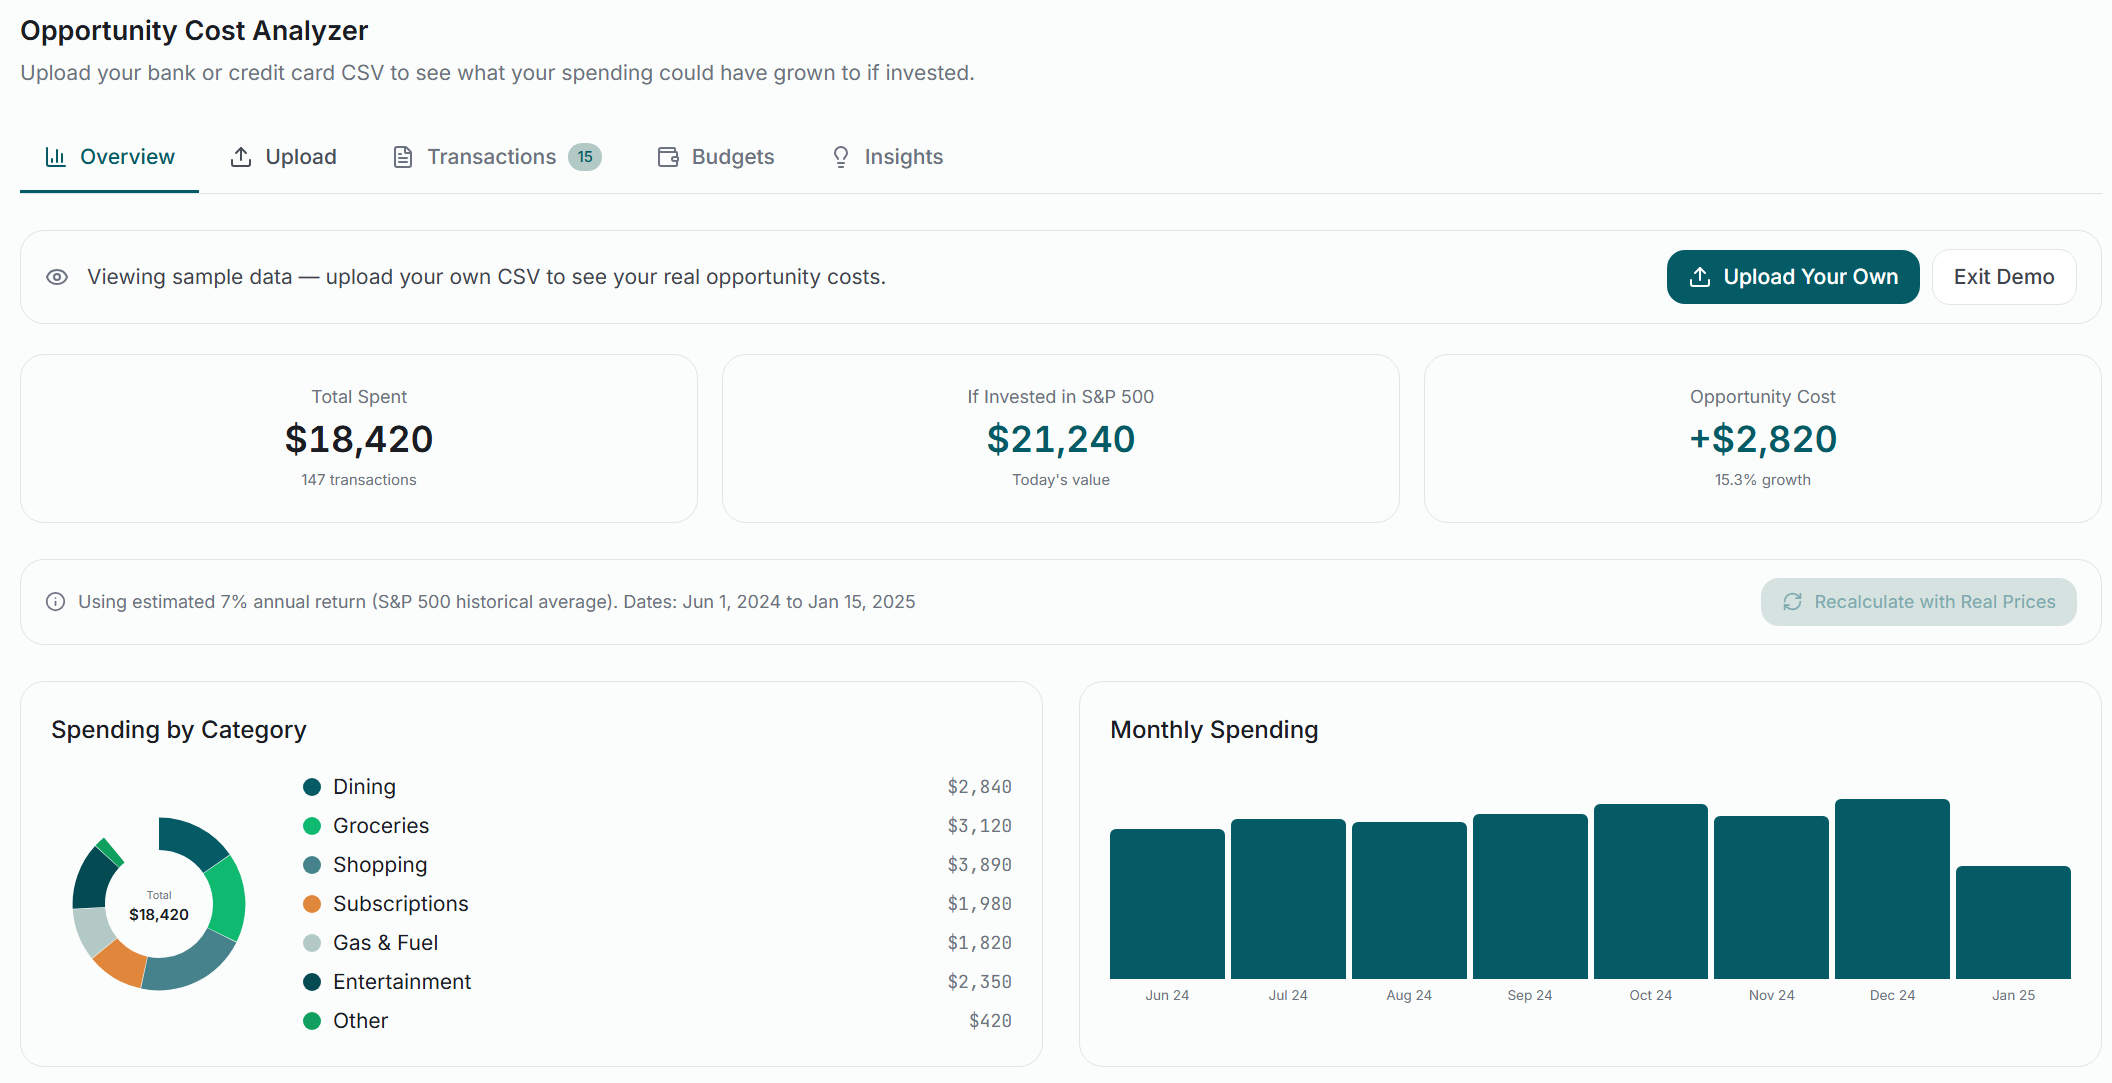Click the Total Spent $18,420 card
The width and height of the screenshot is (2112, 1083).
click(359, 438)
